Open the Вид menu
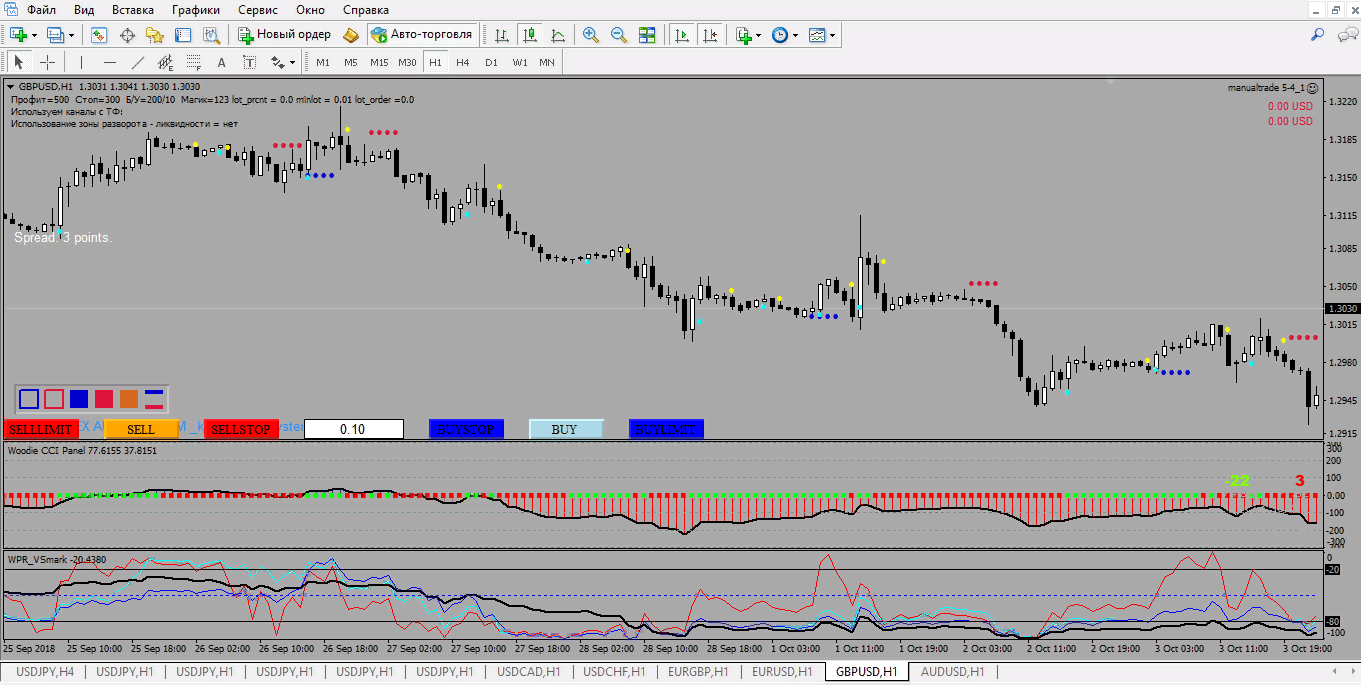This screenshot has width=1361, height=685. click(x=85, y=10)
